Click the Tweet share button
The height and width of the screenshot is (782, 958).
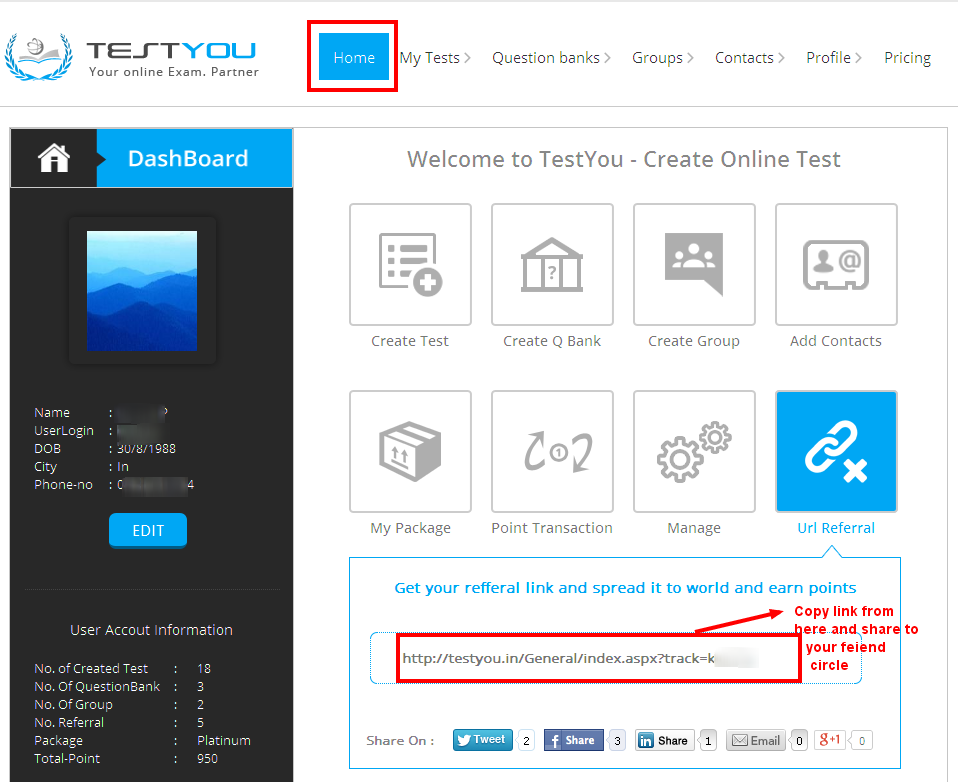coord(482,740)
